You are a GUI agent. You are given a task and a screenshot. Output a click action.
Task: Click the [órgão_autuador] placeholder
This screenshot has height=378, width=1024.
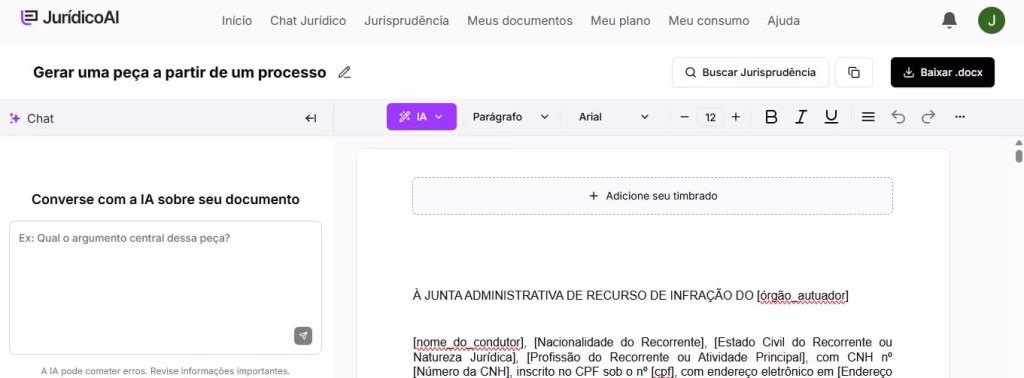[803, 296]
